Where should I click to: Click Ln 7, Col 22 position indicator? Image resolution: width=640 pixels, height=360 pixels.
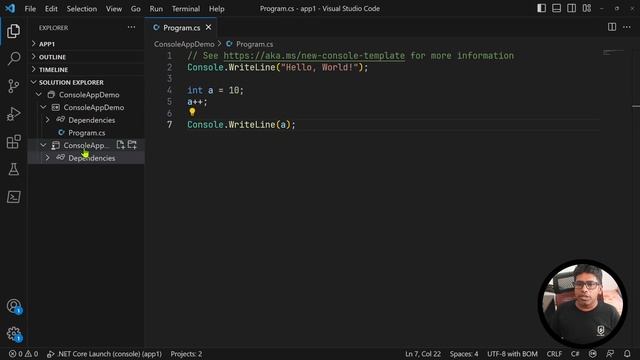423,354
